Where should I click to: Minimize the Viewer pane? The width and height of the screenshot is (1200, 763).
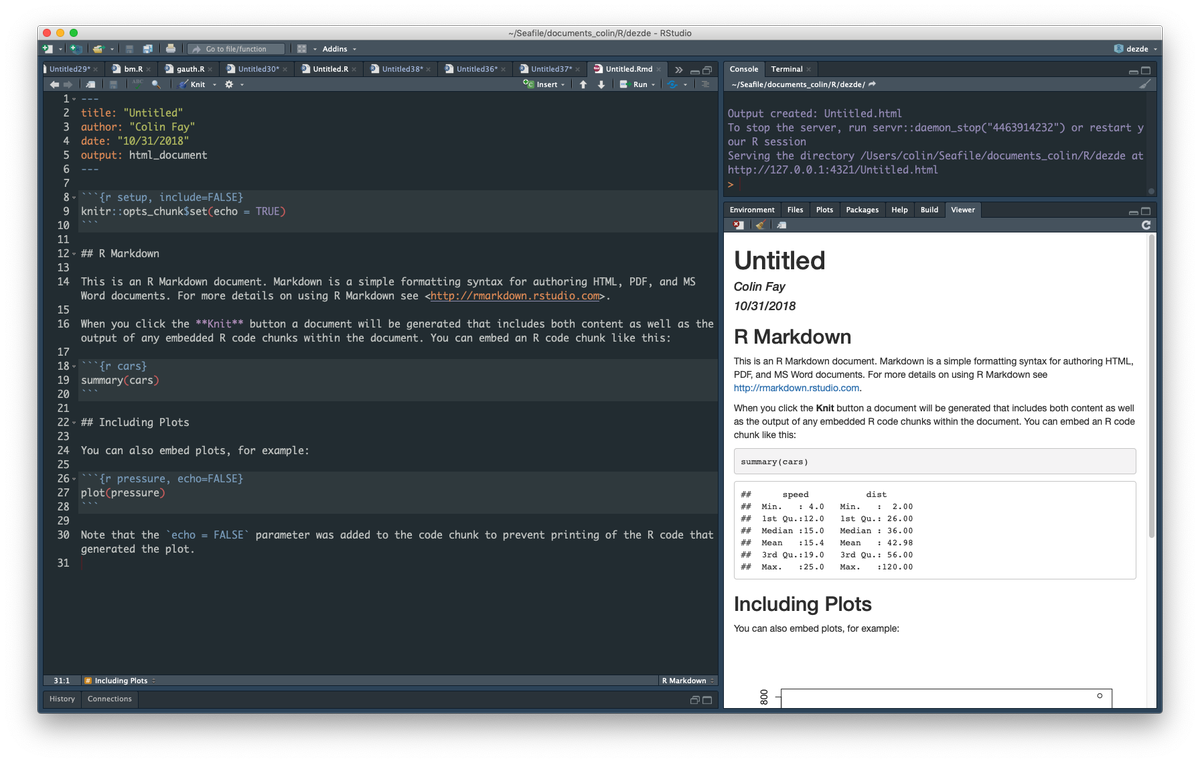(x=1133, y=212)
